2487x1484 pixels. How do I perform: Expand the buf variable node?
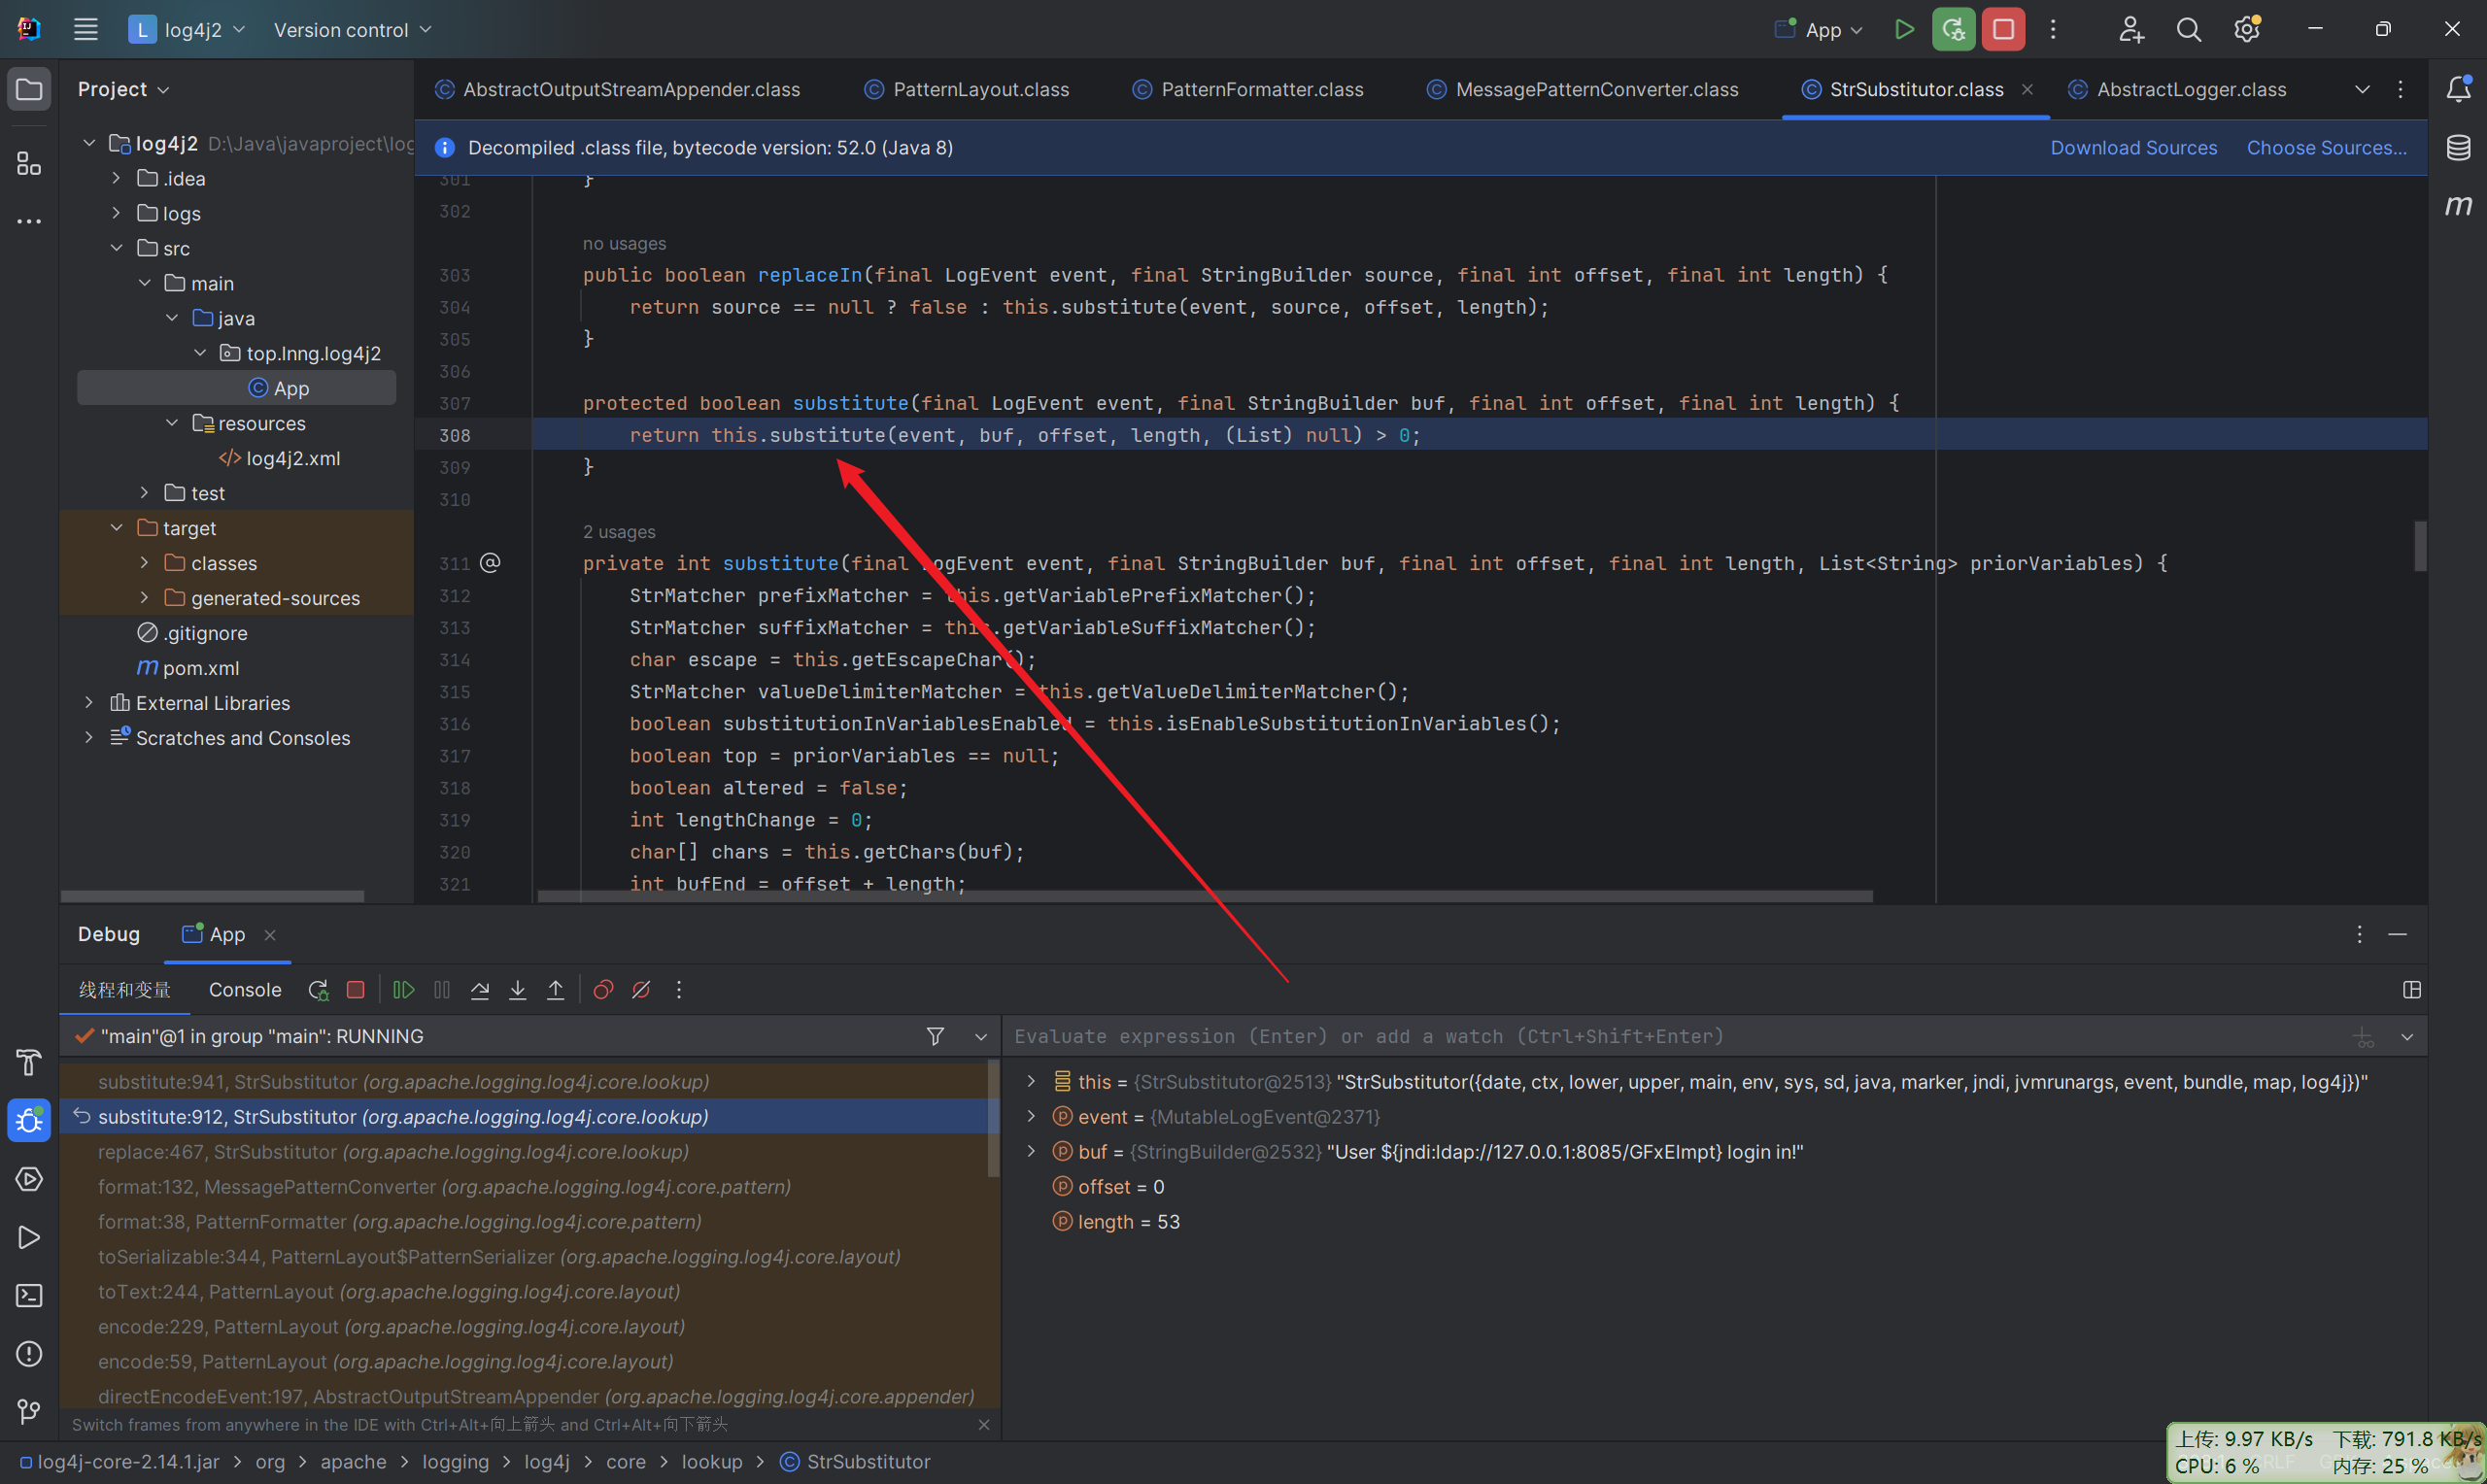tap(1031, 1151)
